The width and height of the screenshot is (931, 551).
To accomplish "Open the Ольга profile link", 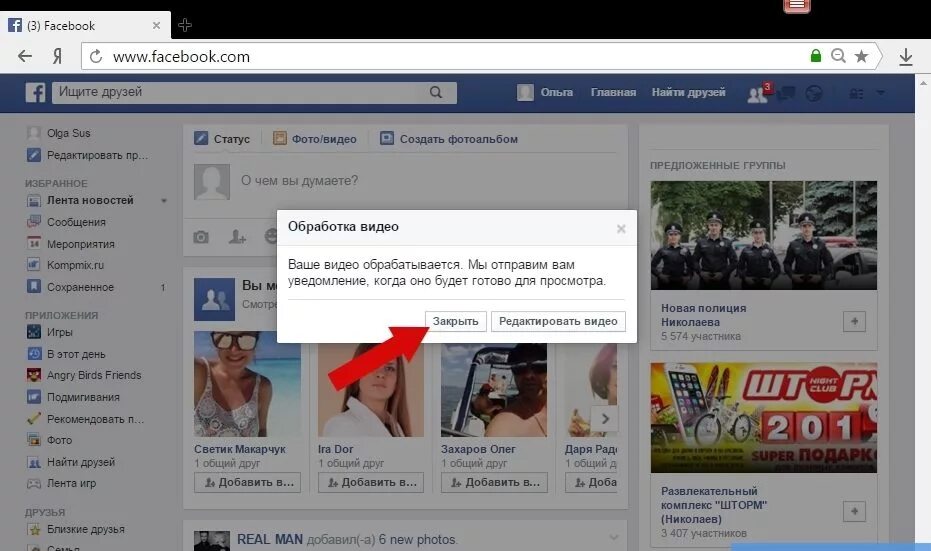I will click(545, 93).
